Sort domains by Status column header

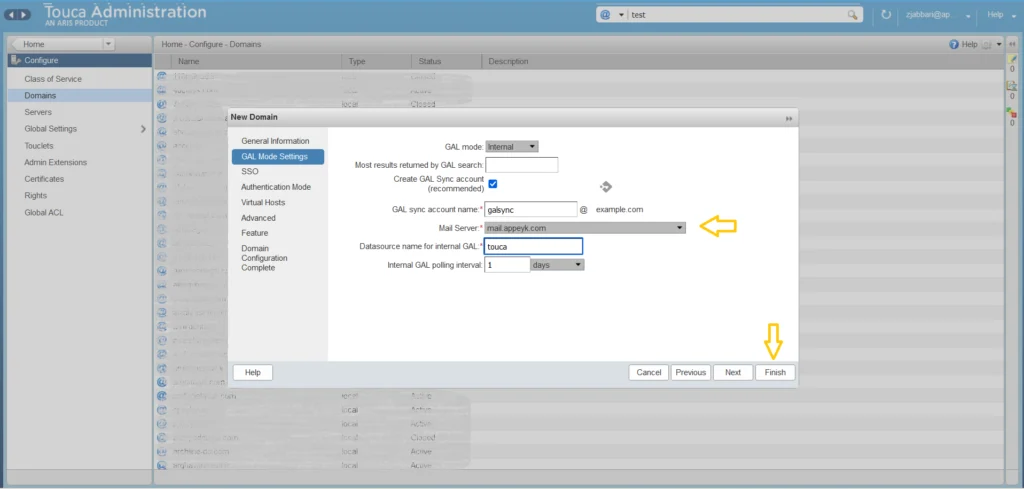pos(446,61)
